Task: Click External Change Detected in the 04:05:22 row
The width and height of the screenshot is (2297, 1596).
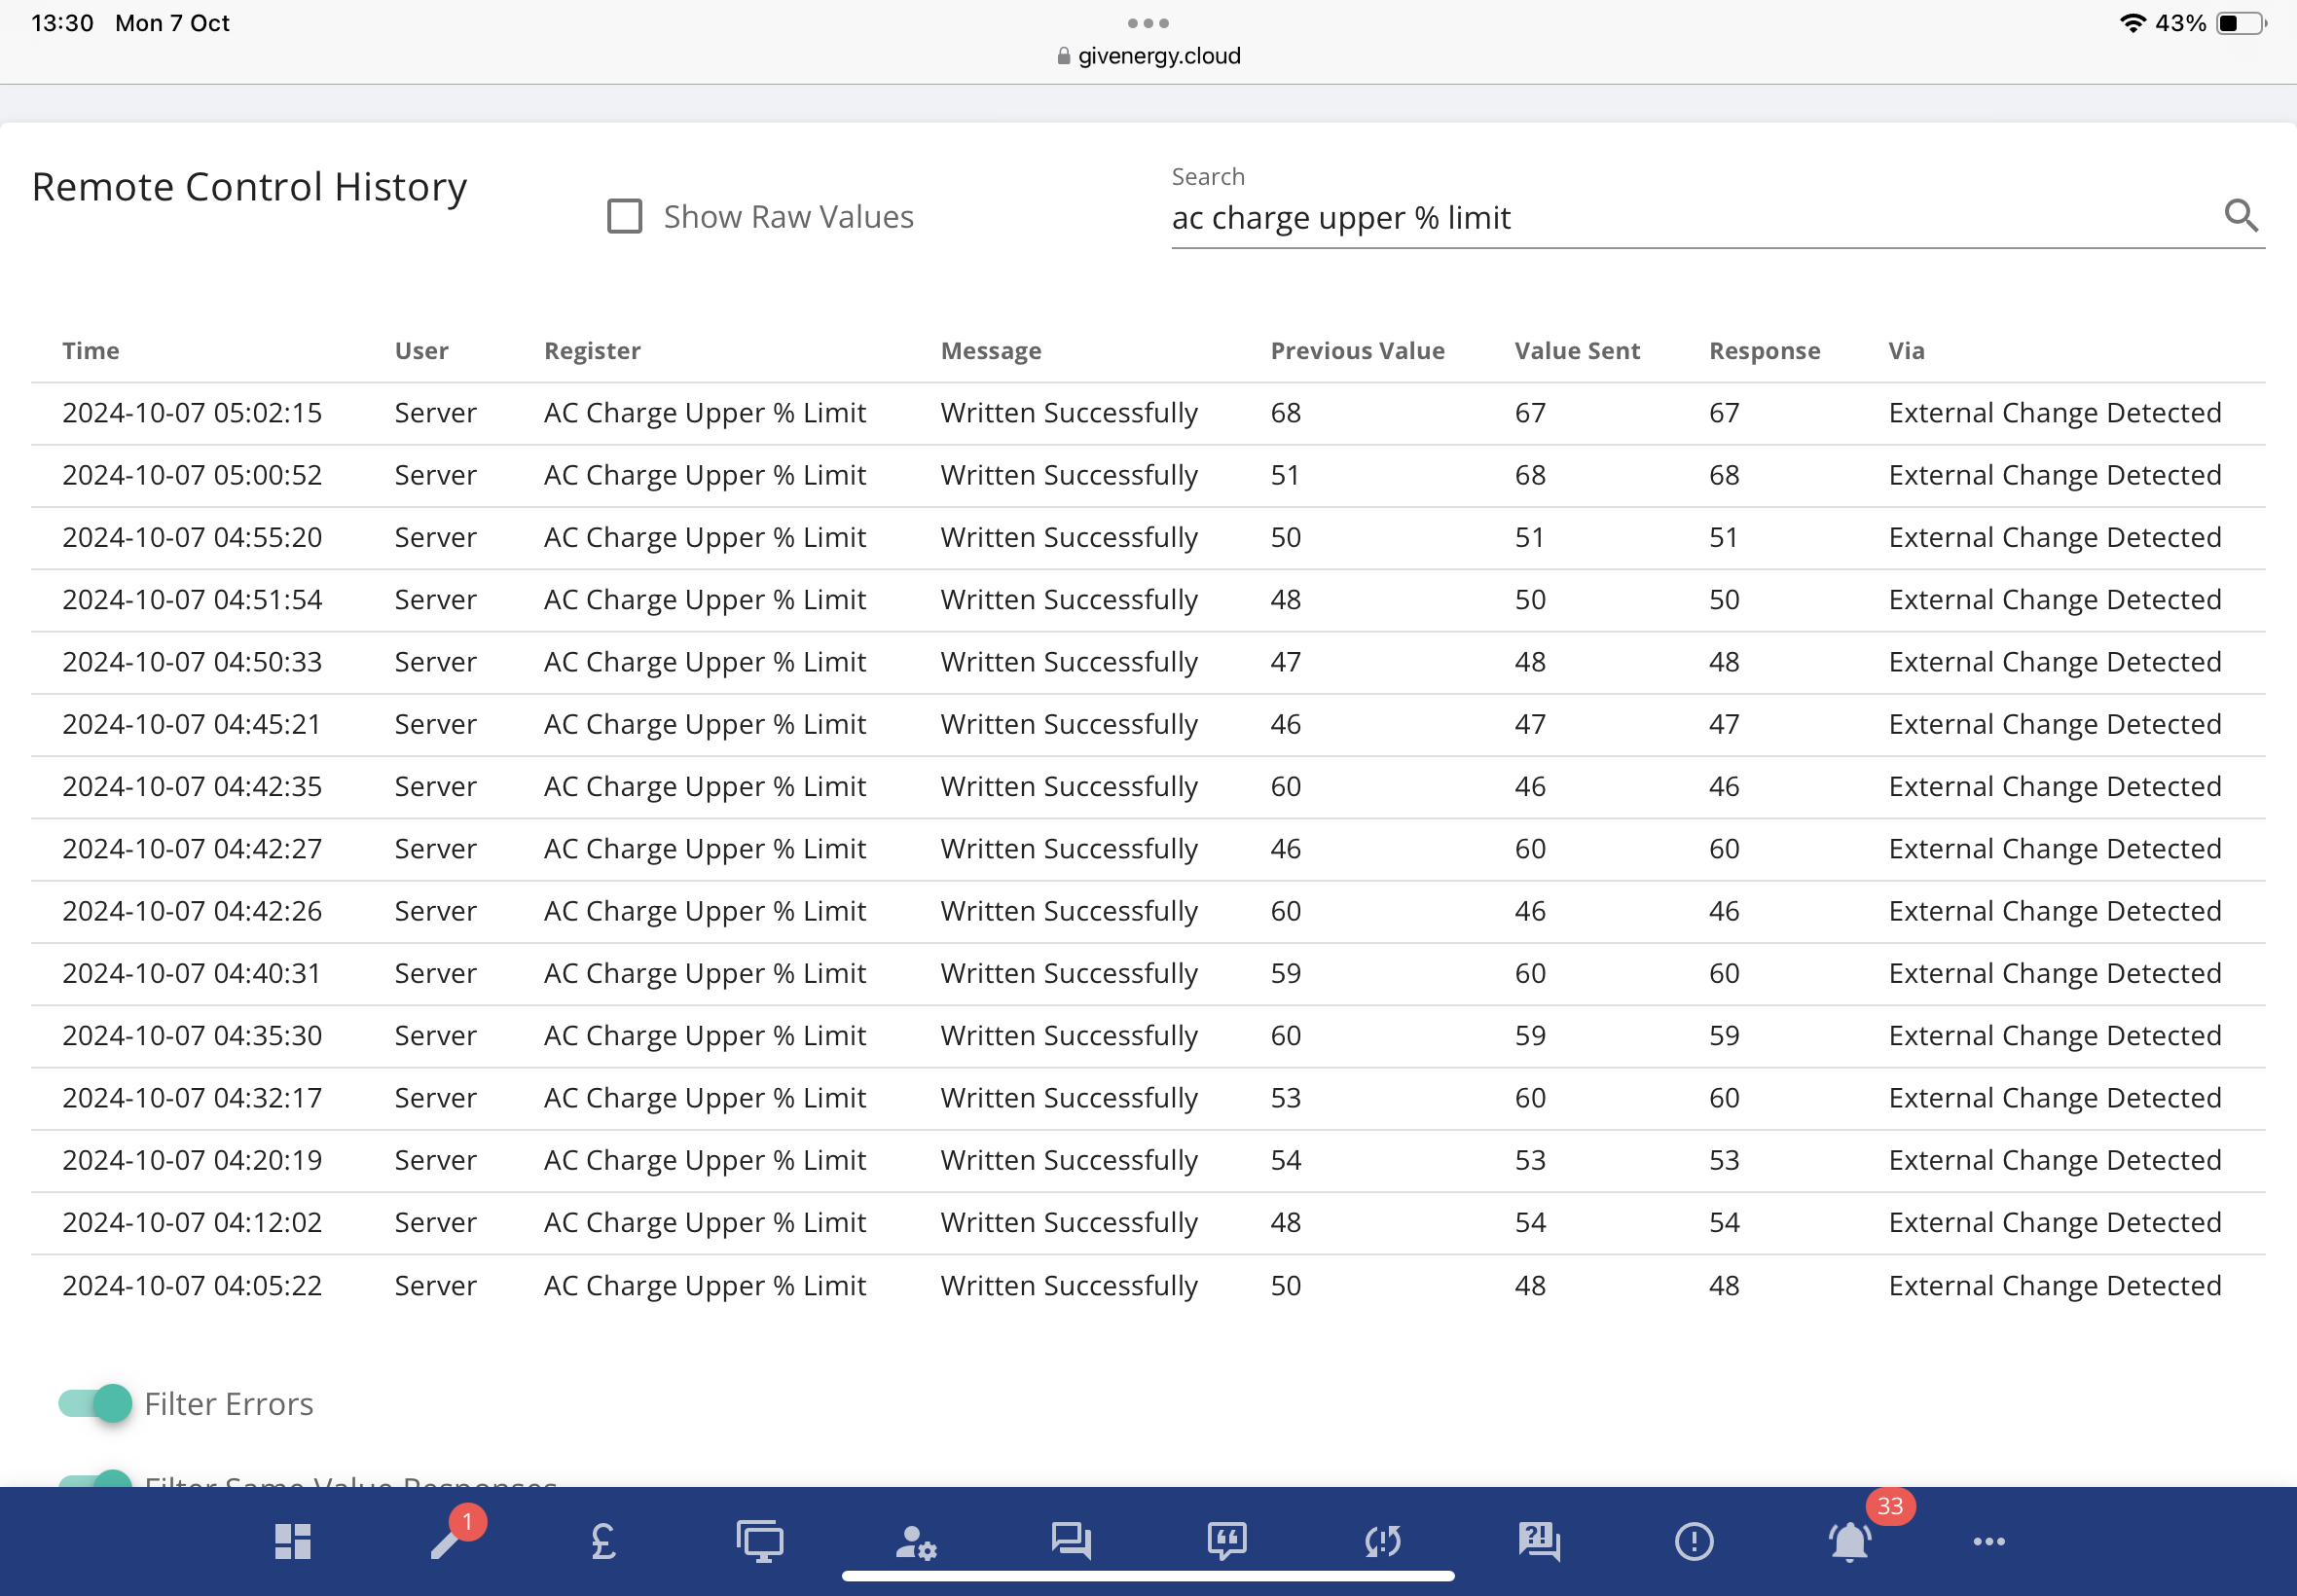Action: [x=2055, y=1285]
